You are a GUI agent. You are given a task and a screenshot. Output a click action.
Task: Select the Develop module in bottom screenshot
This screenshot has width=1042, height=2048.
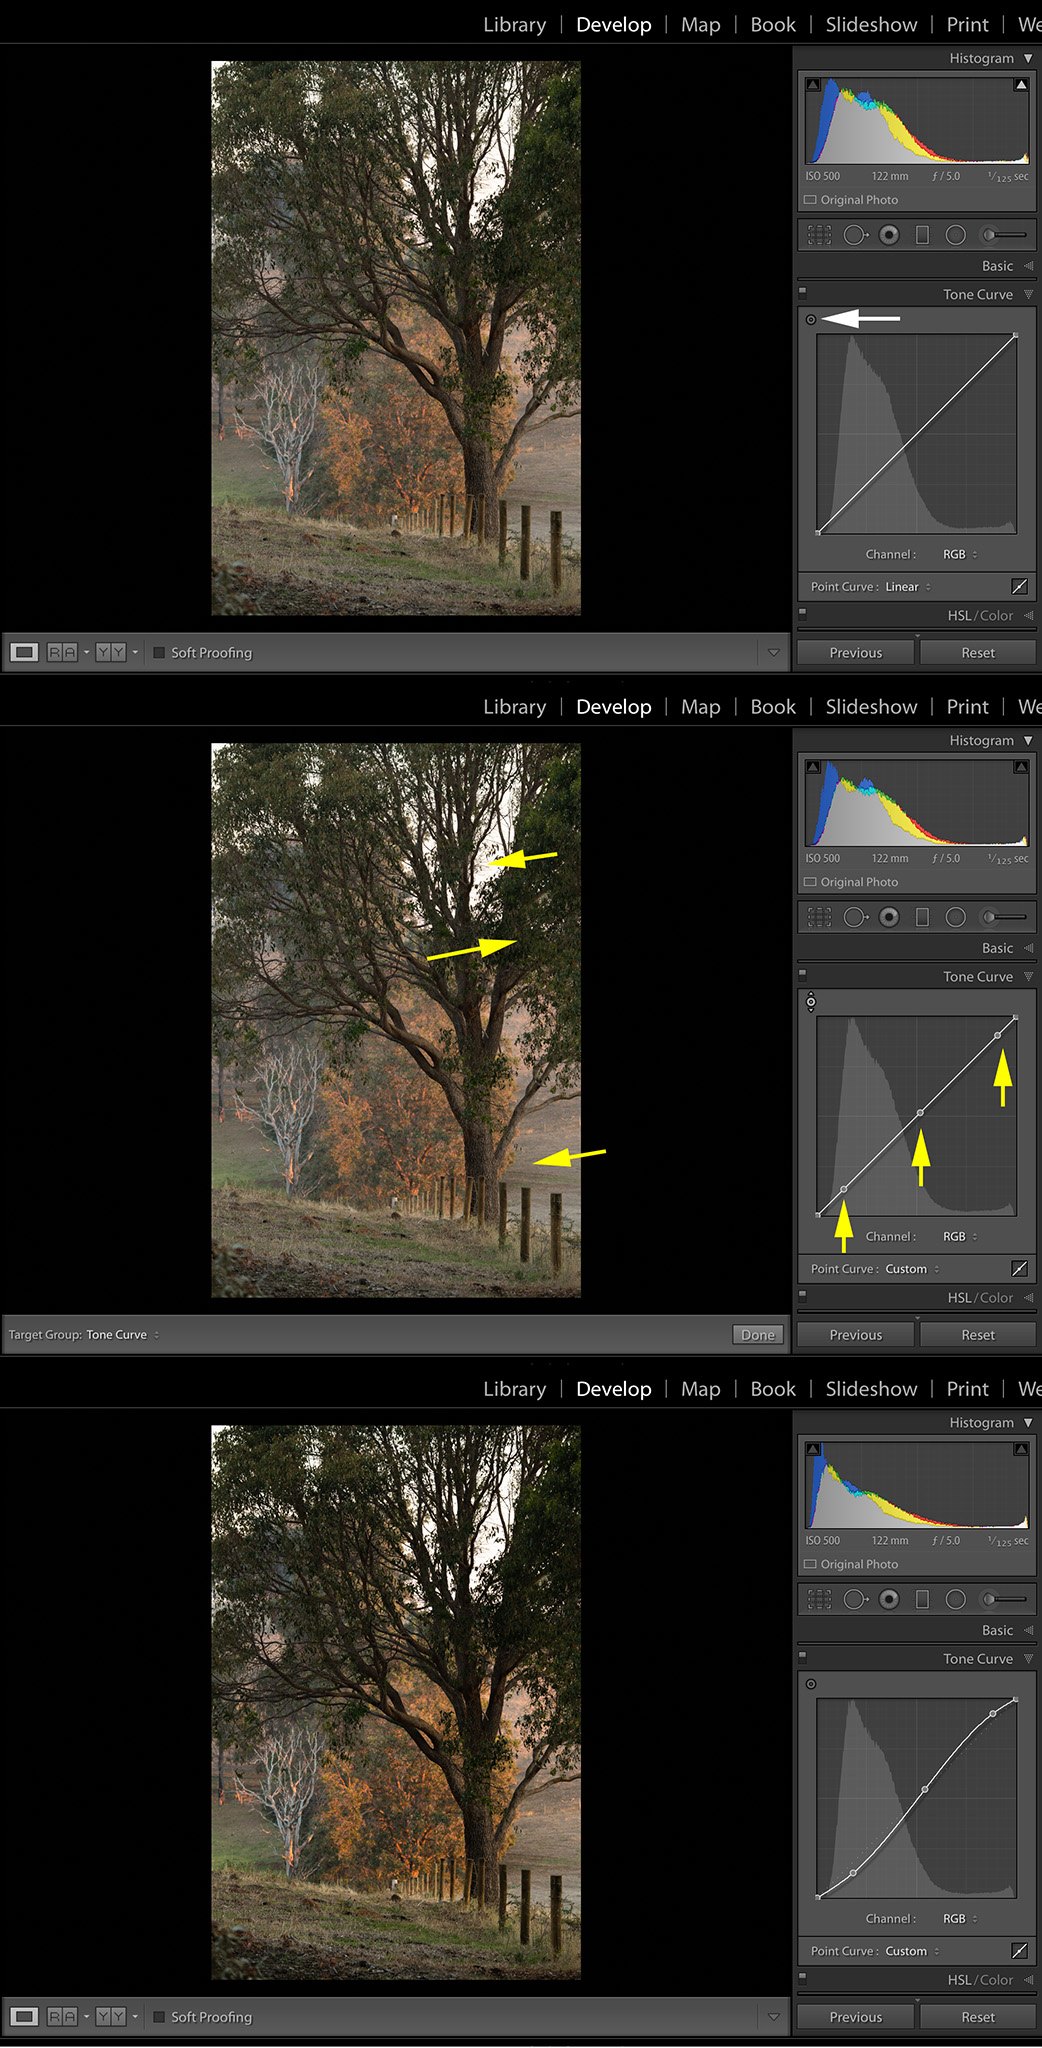(x=613, y=1389)
